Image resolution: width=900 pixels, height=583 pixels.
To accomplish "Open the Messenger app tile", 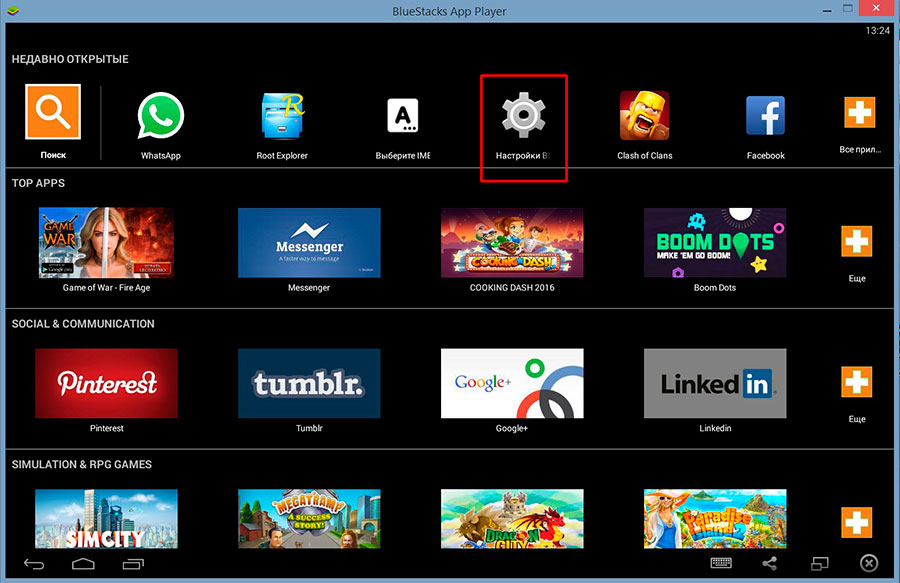I will click(x=309, y=243).
